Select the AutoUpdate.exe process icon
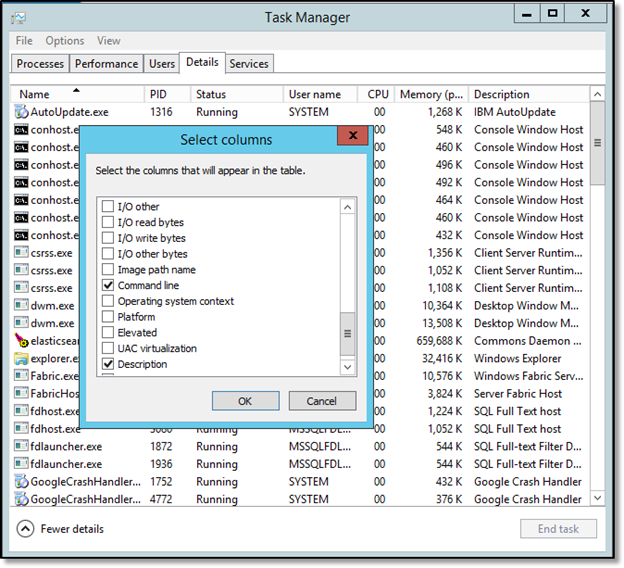The width and height of the screenshot is (624, 568). tap(21, 112)
